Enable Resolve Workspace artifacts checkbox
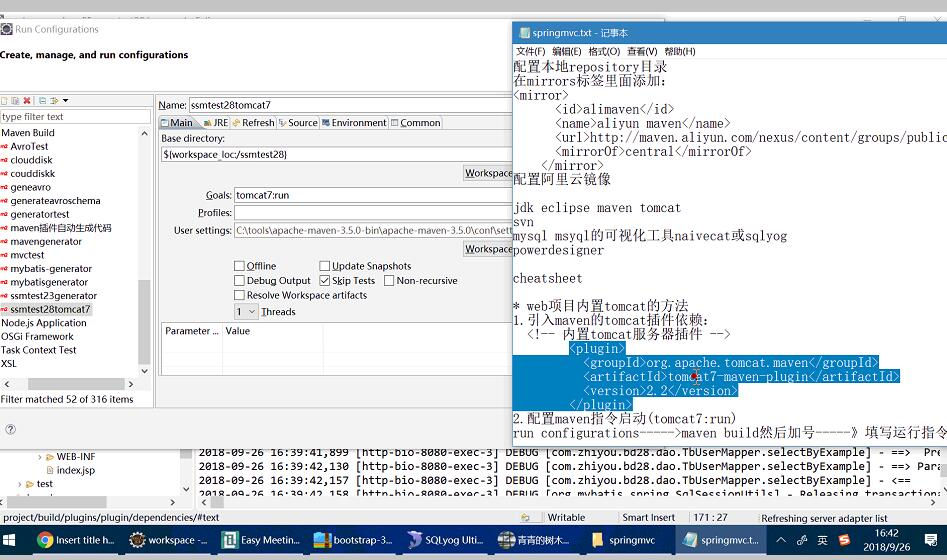This screenshot has width=947, height=560. click(x=239, y=295)
